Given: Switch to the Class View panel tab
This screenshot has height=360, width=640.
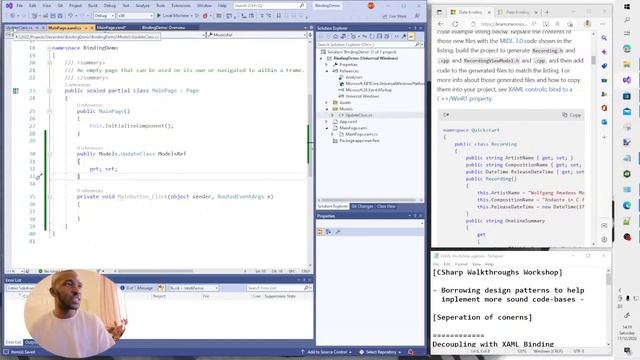Looking at the screenshot, I should [386, 207].
